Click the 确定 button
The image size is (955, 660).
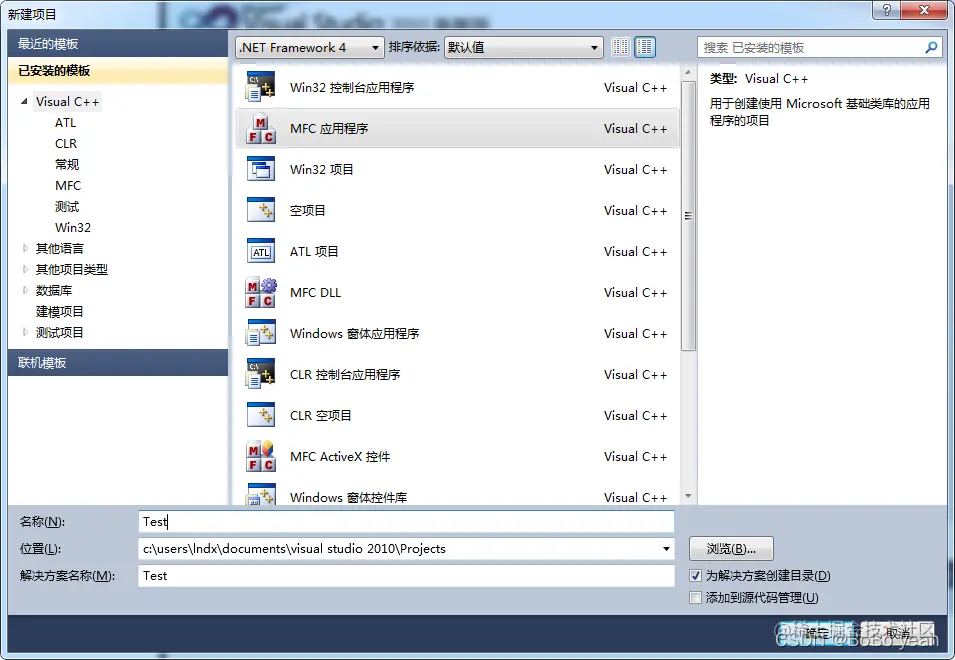tap(817, 634)
